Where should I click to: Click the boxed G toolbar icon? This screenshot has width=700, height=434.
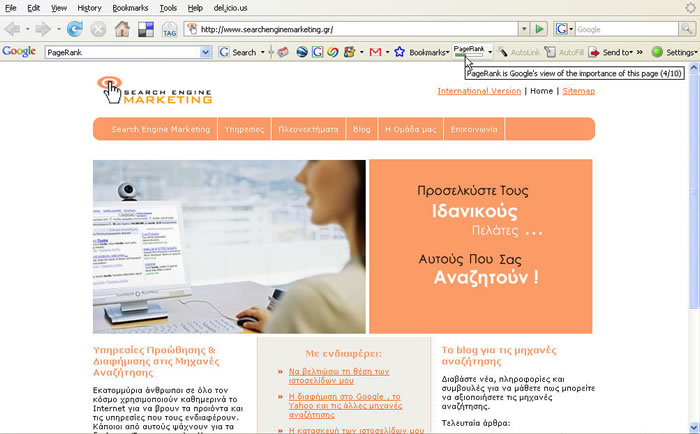click(317, 52)
